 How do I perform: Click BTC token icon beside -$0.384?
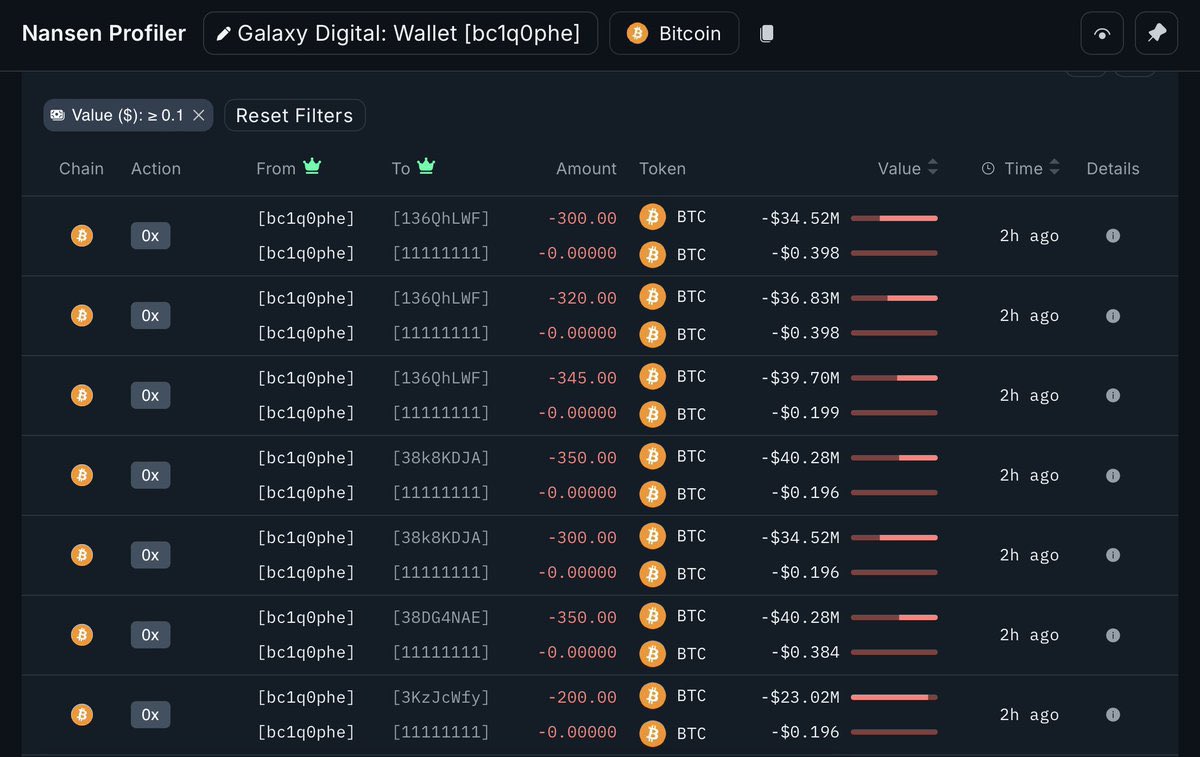pyautogui.click(x=653, y=654)
